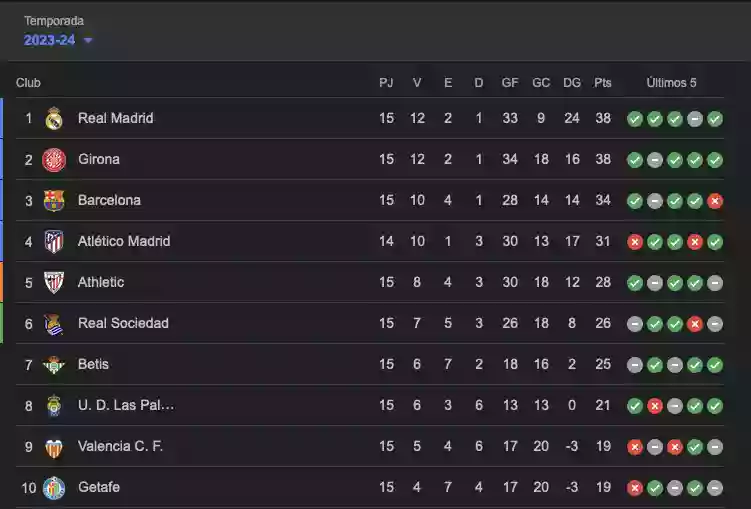Click Barcelona's red loss result icon
Screen dimensions: 751x509
(715, 201)
